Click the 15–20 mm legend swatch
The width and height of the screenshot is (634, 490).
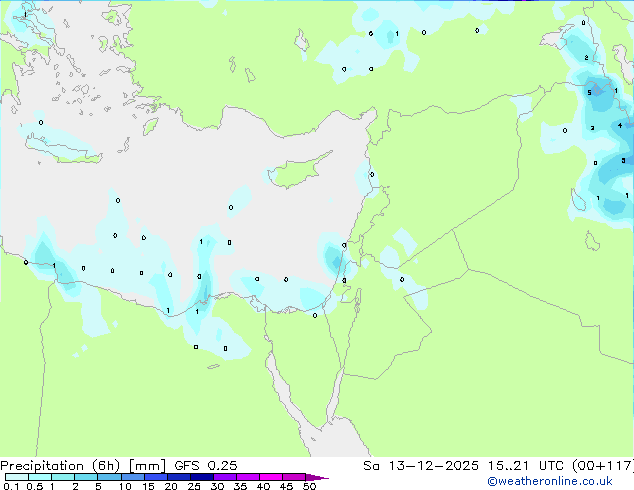[155, 477]
